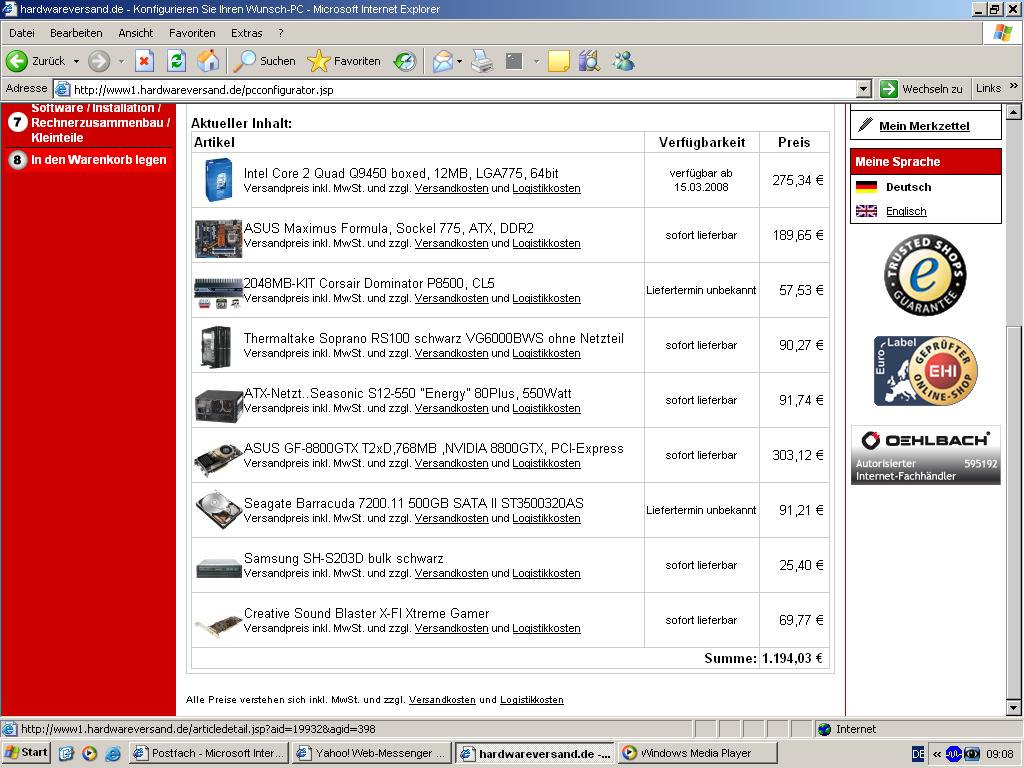Viewport: 1024px width, 768px height.
Task: Switch site language to Englisch
Action: tap(906, 211)
